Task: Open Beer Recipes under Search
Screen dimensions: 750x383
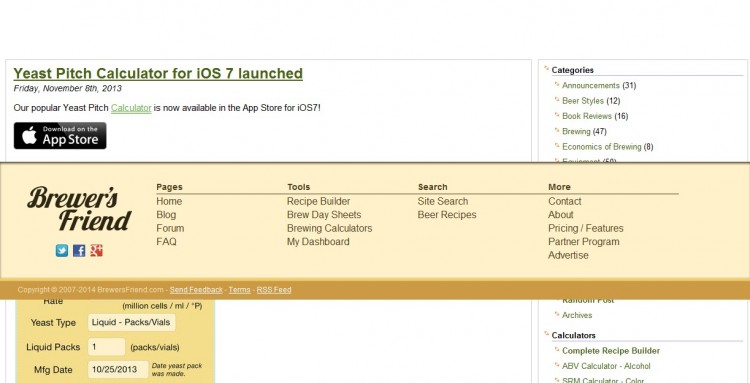Action: tap(447, 215)
